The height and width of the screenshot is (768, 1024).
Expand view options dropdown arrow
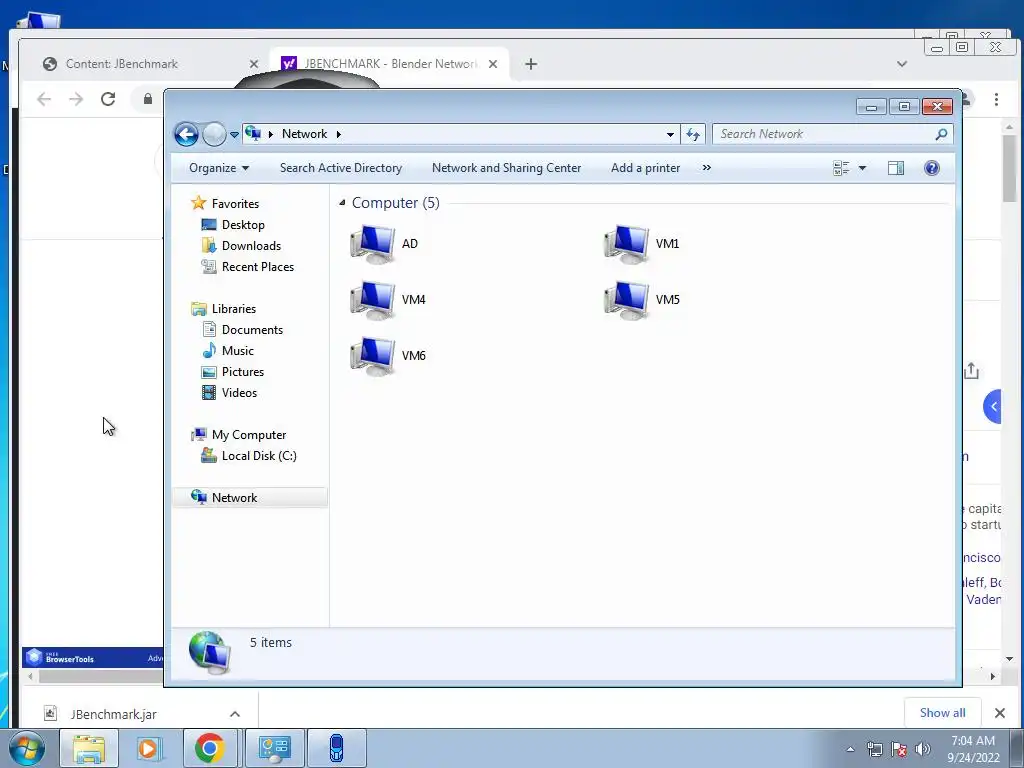pos(862,168)
